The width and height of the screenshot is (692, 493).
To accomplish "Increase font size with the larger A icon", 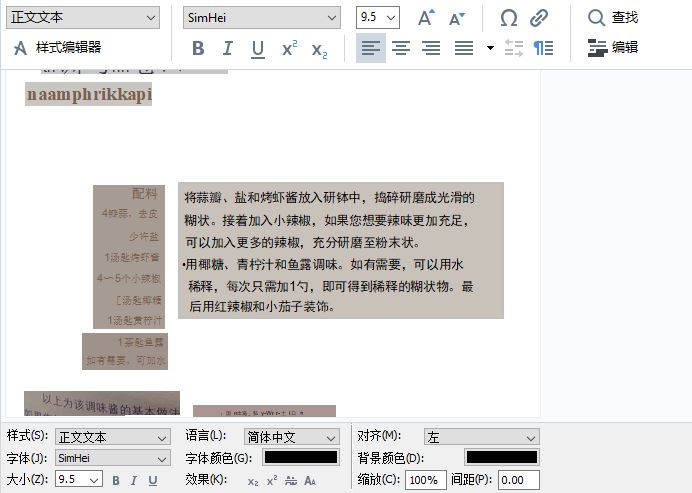I will [x=426, y=18].
